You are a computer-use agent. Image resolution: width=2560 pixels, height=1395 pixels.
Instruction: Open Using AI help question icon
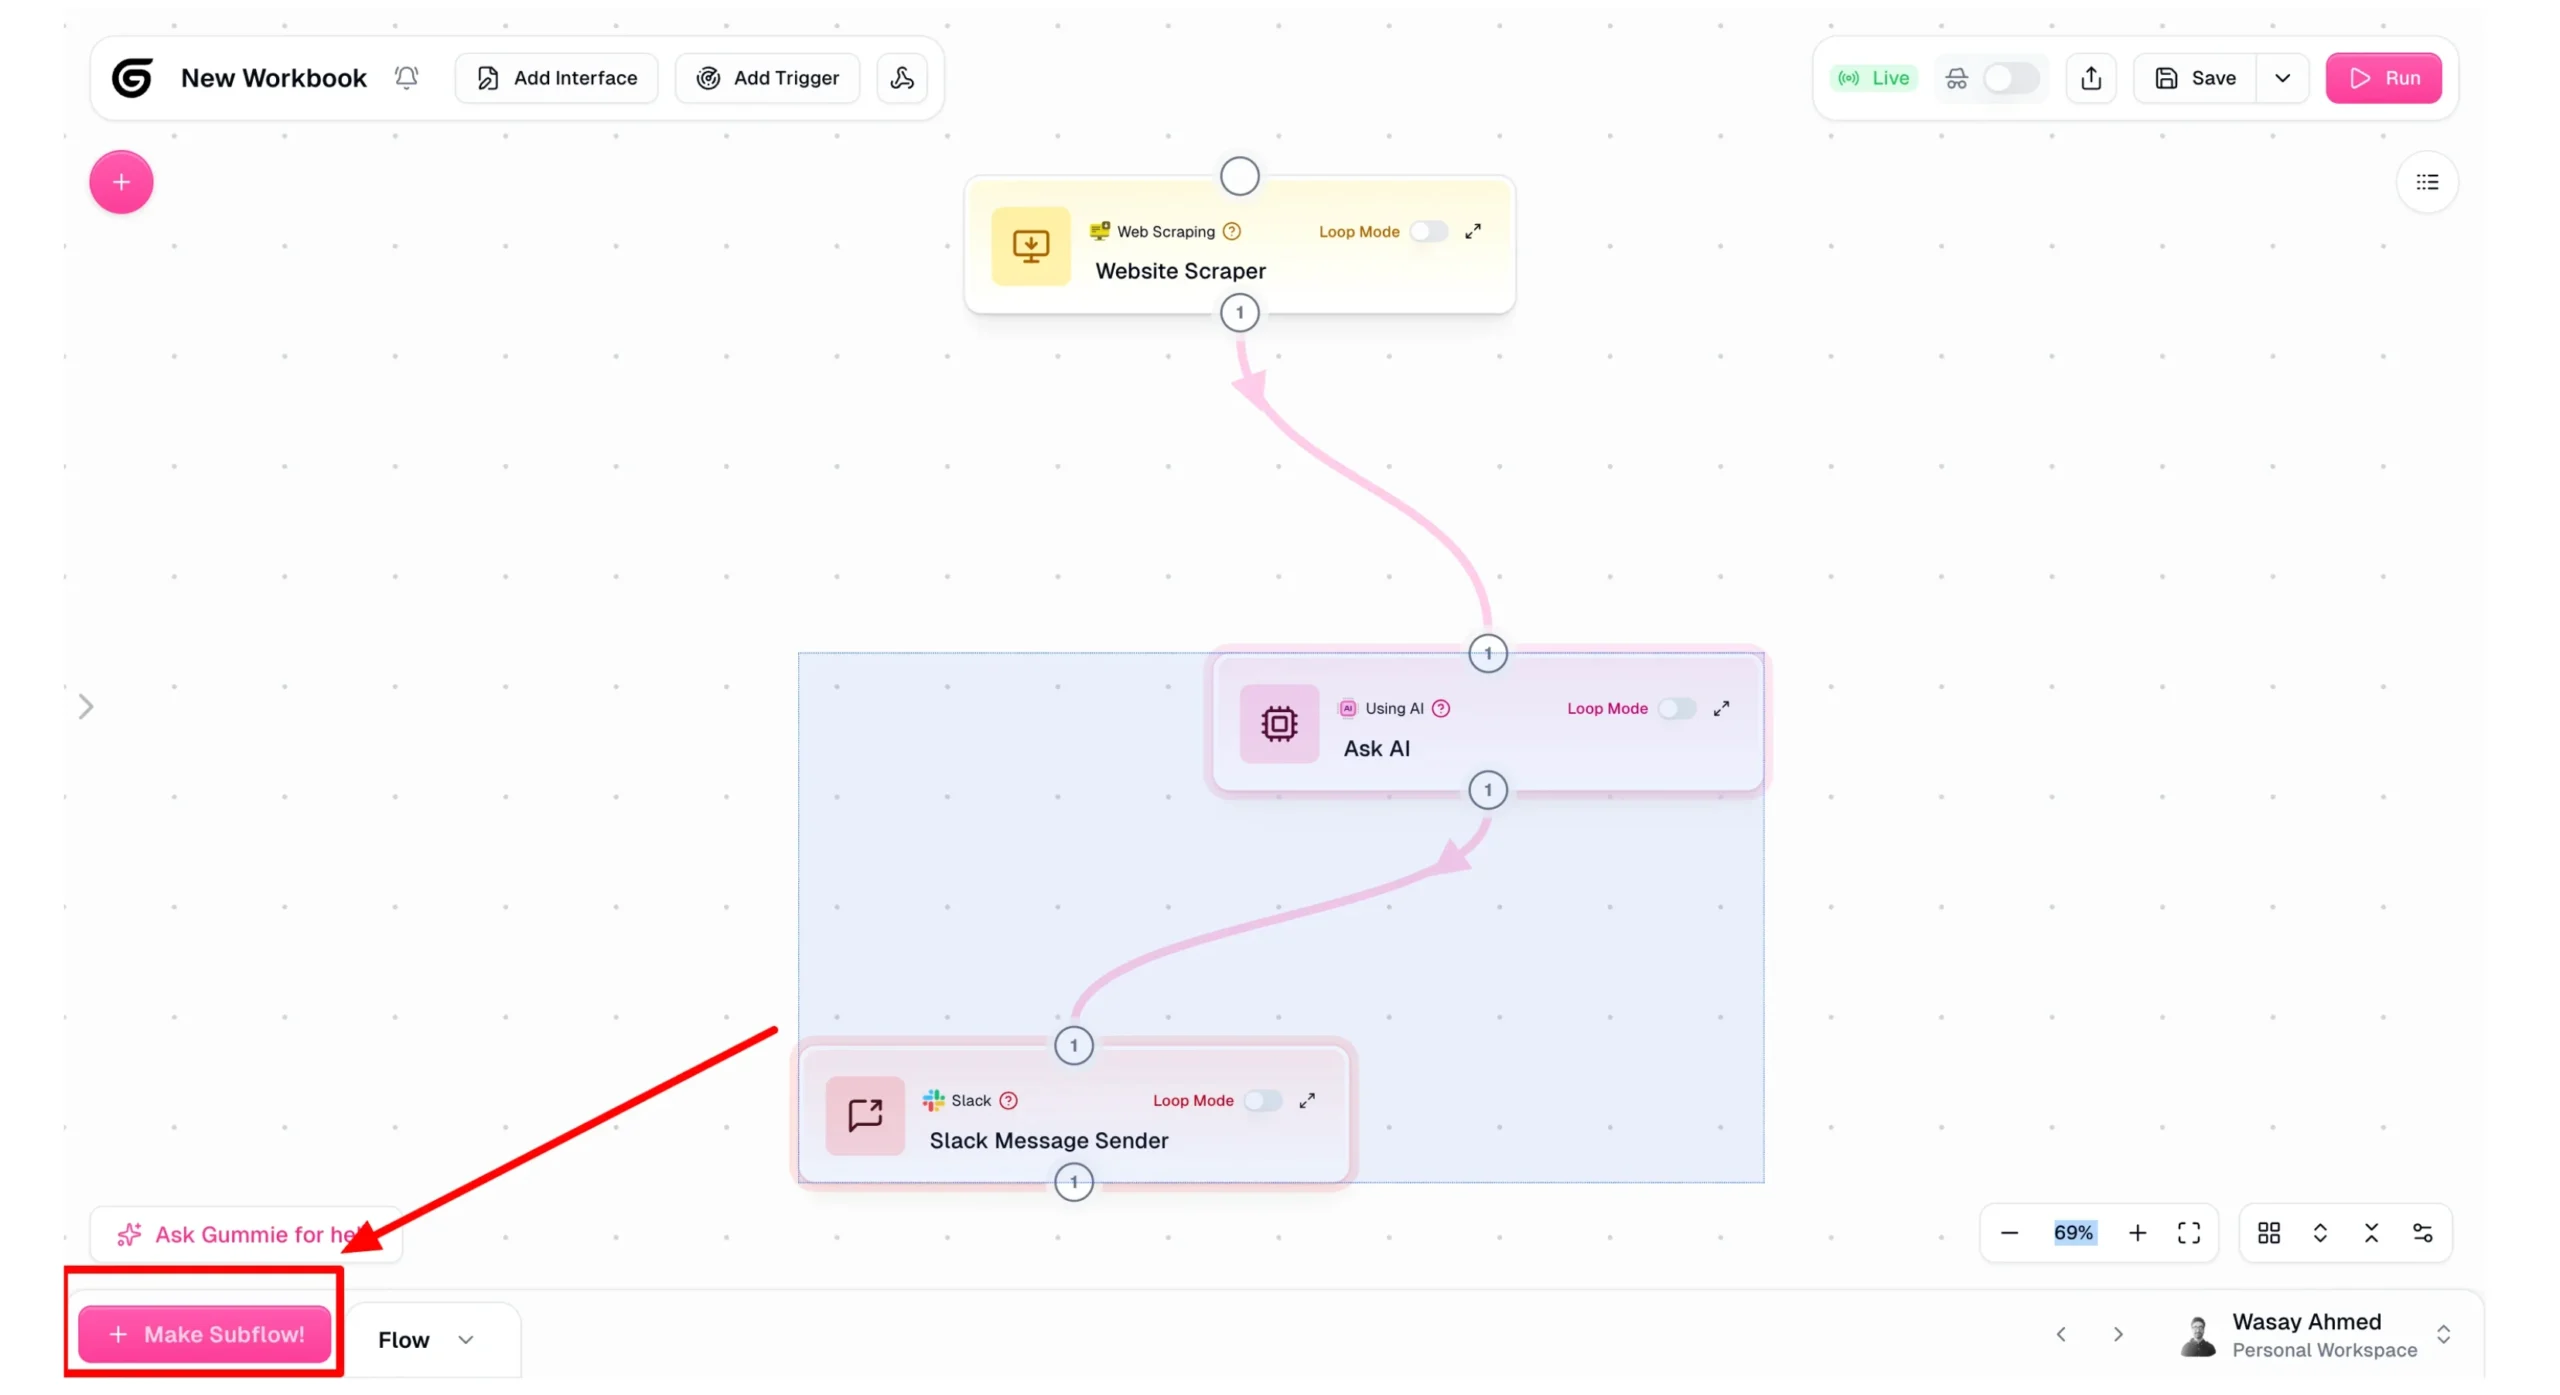coord(1441,708)
